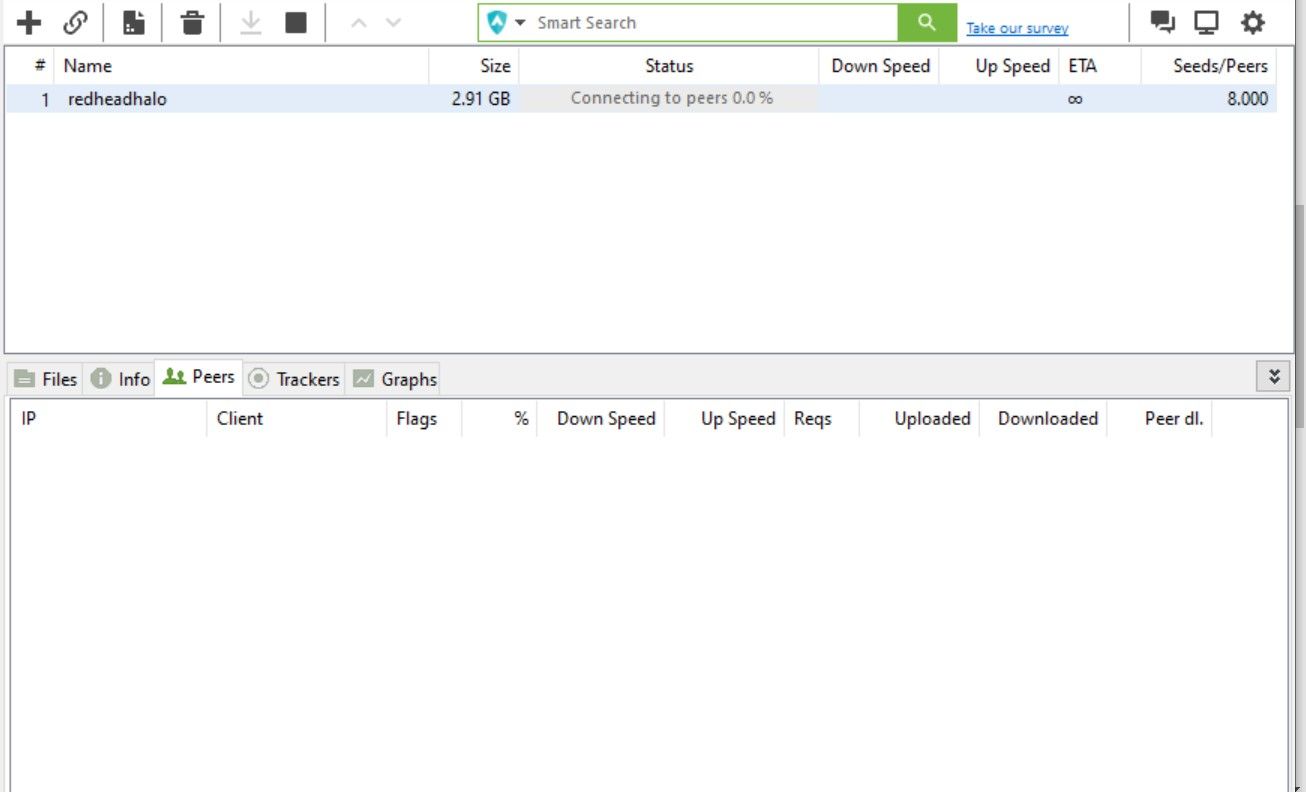Collapse the lower details panel
This screenshot has width=1306, height=792.
1273,376
